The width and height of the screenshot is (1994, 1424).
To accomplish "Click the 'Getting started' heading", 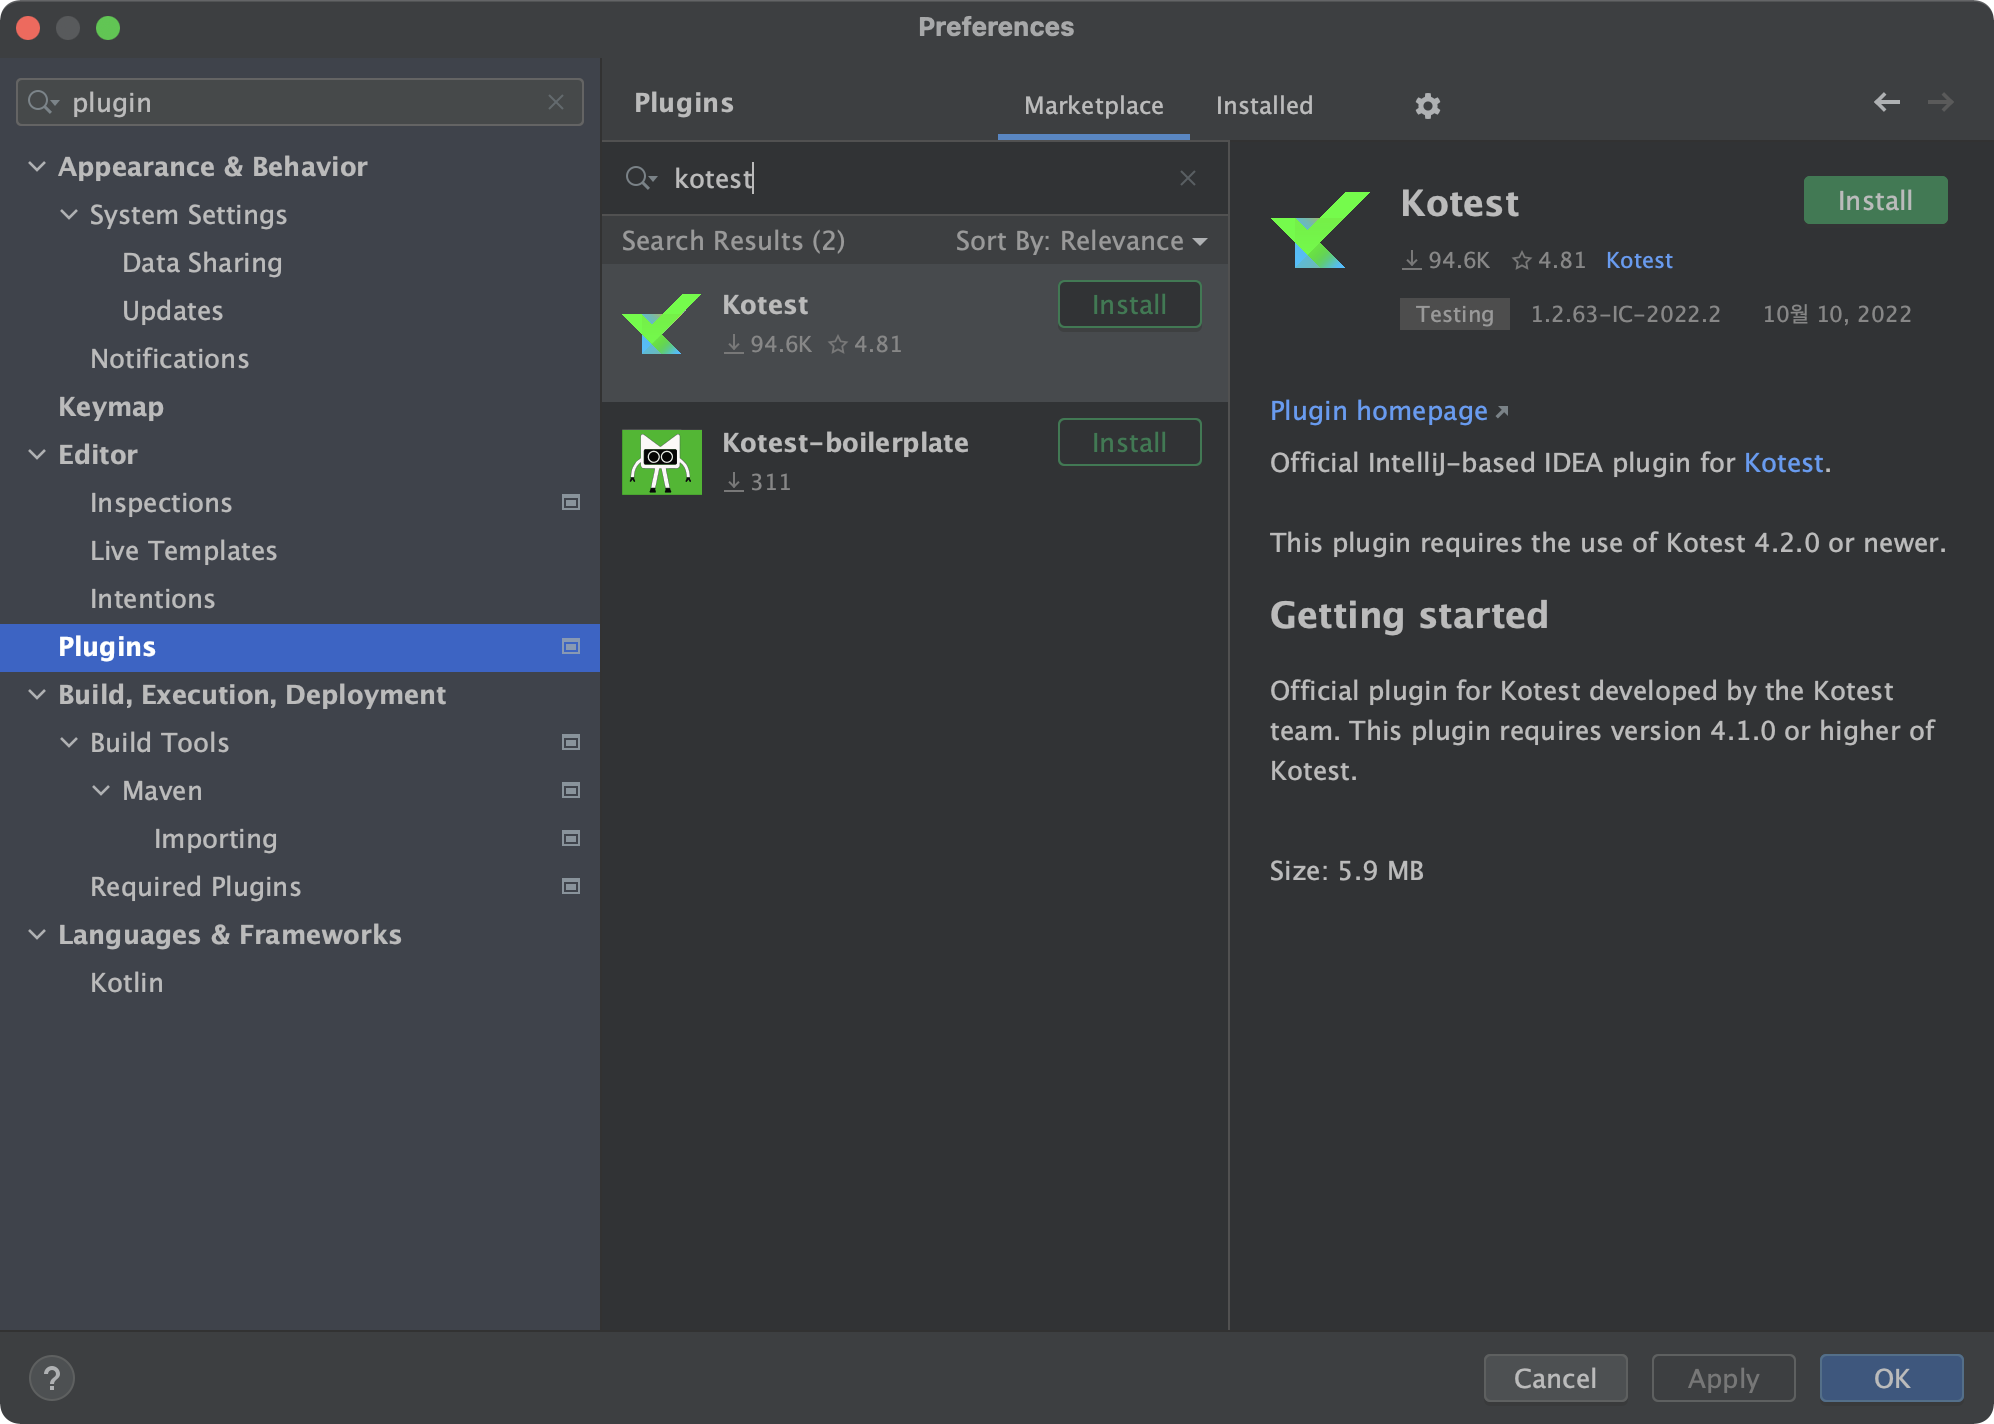I will (1409, 615).
